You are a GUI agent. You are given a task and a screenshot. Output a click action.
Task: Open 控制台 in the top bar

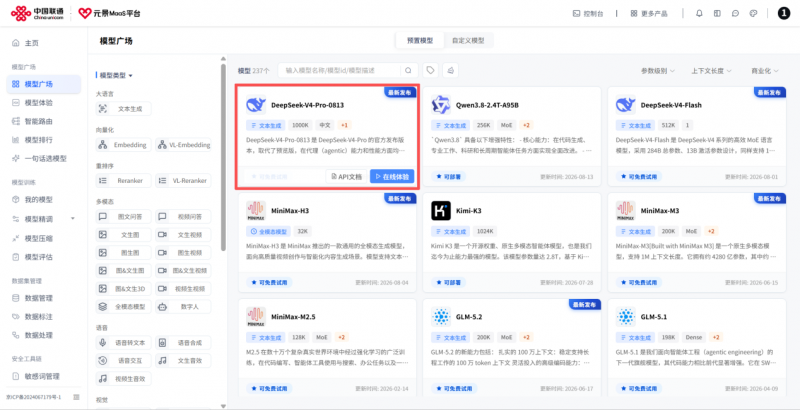tap(588, 14)
